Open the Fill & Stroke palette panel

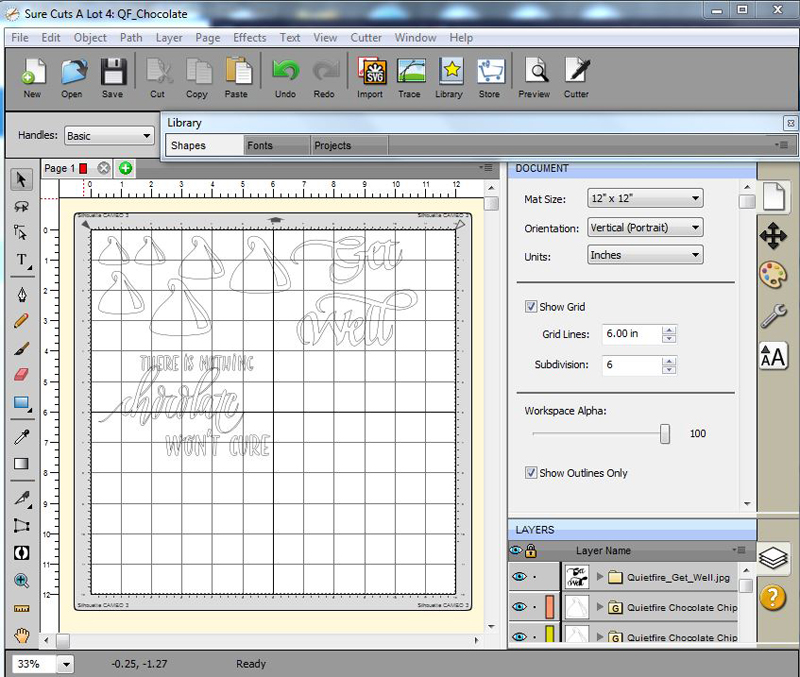[x=773, y=274]
